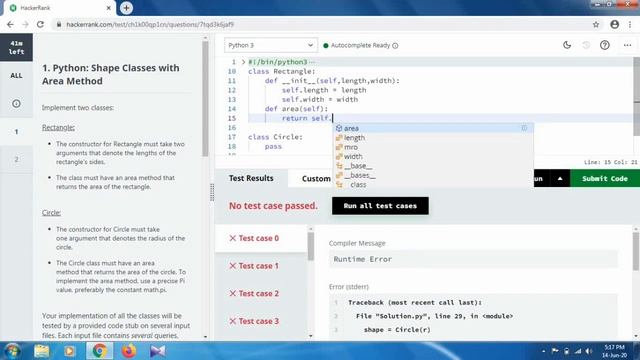This screenshot has height=360, width=640.
Task: Click the problem description scrollbar
Action: pyautogui.click(x=205, y=98)
